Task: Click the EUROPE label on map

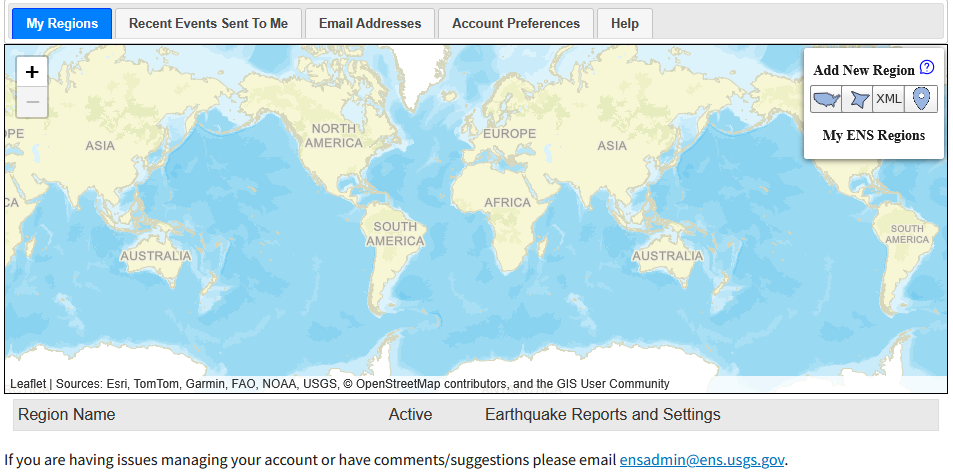Action: tap(509, 133)
